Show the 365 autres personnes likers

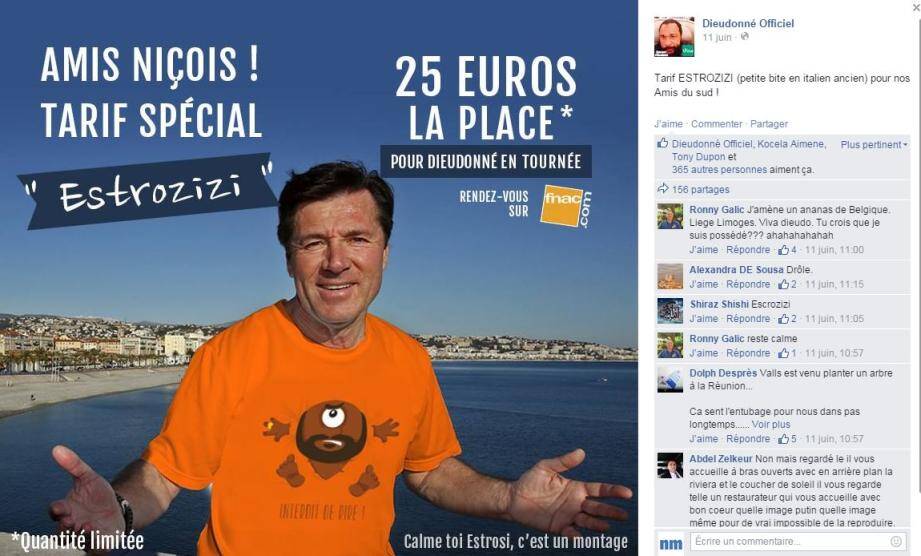coord(719,170)
